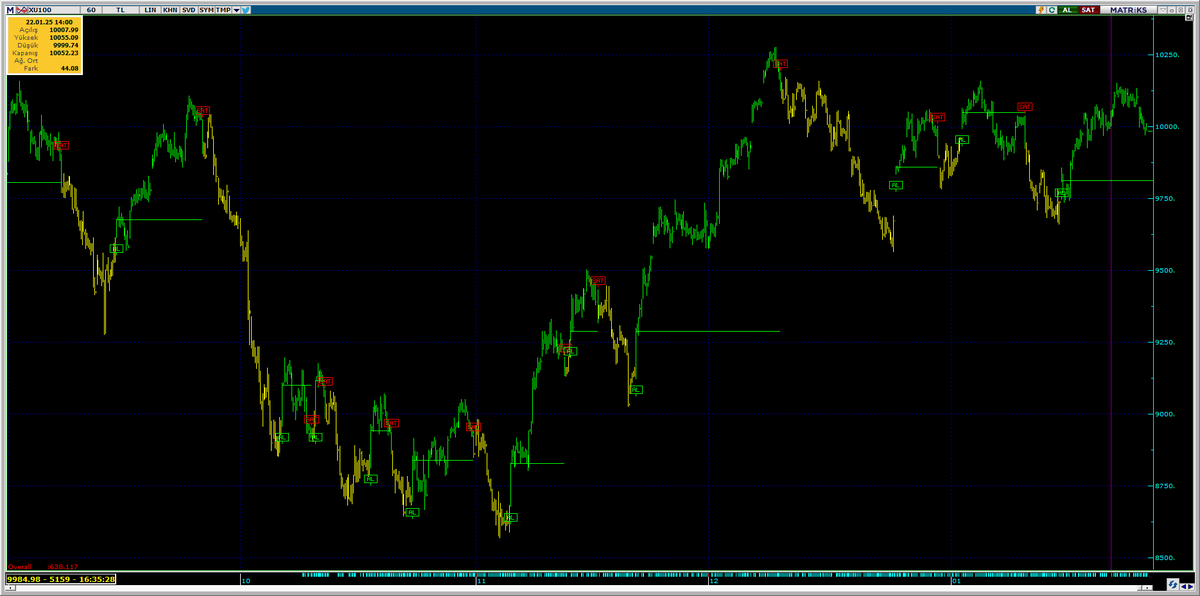This screenshot has width=1200, height=596.
Task: Toggle the KHN button
Action: pyautogui.click(x=170, y=10)
